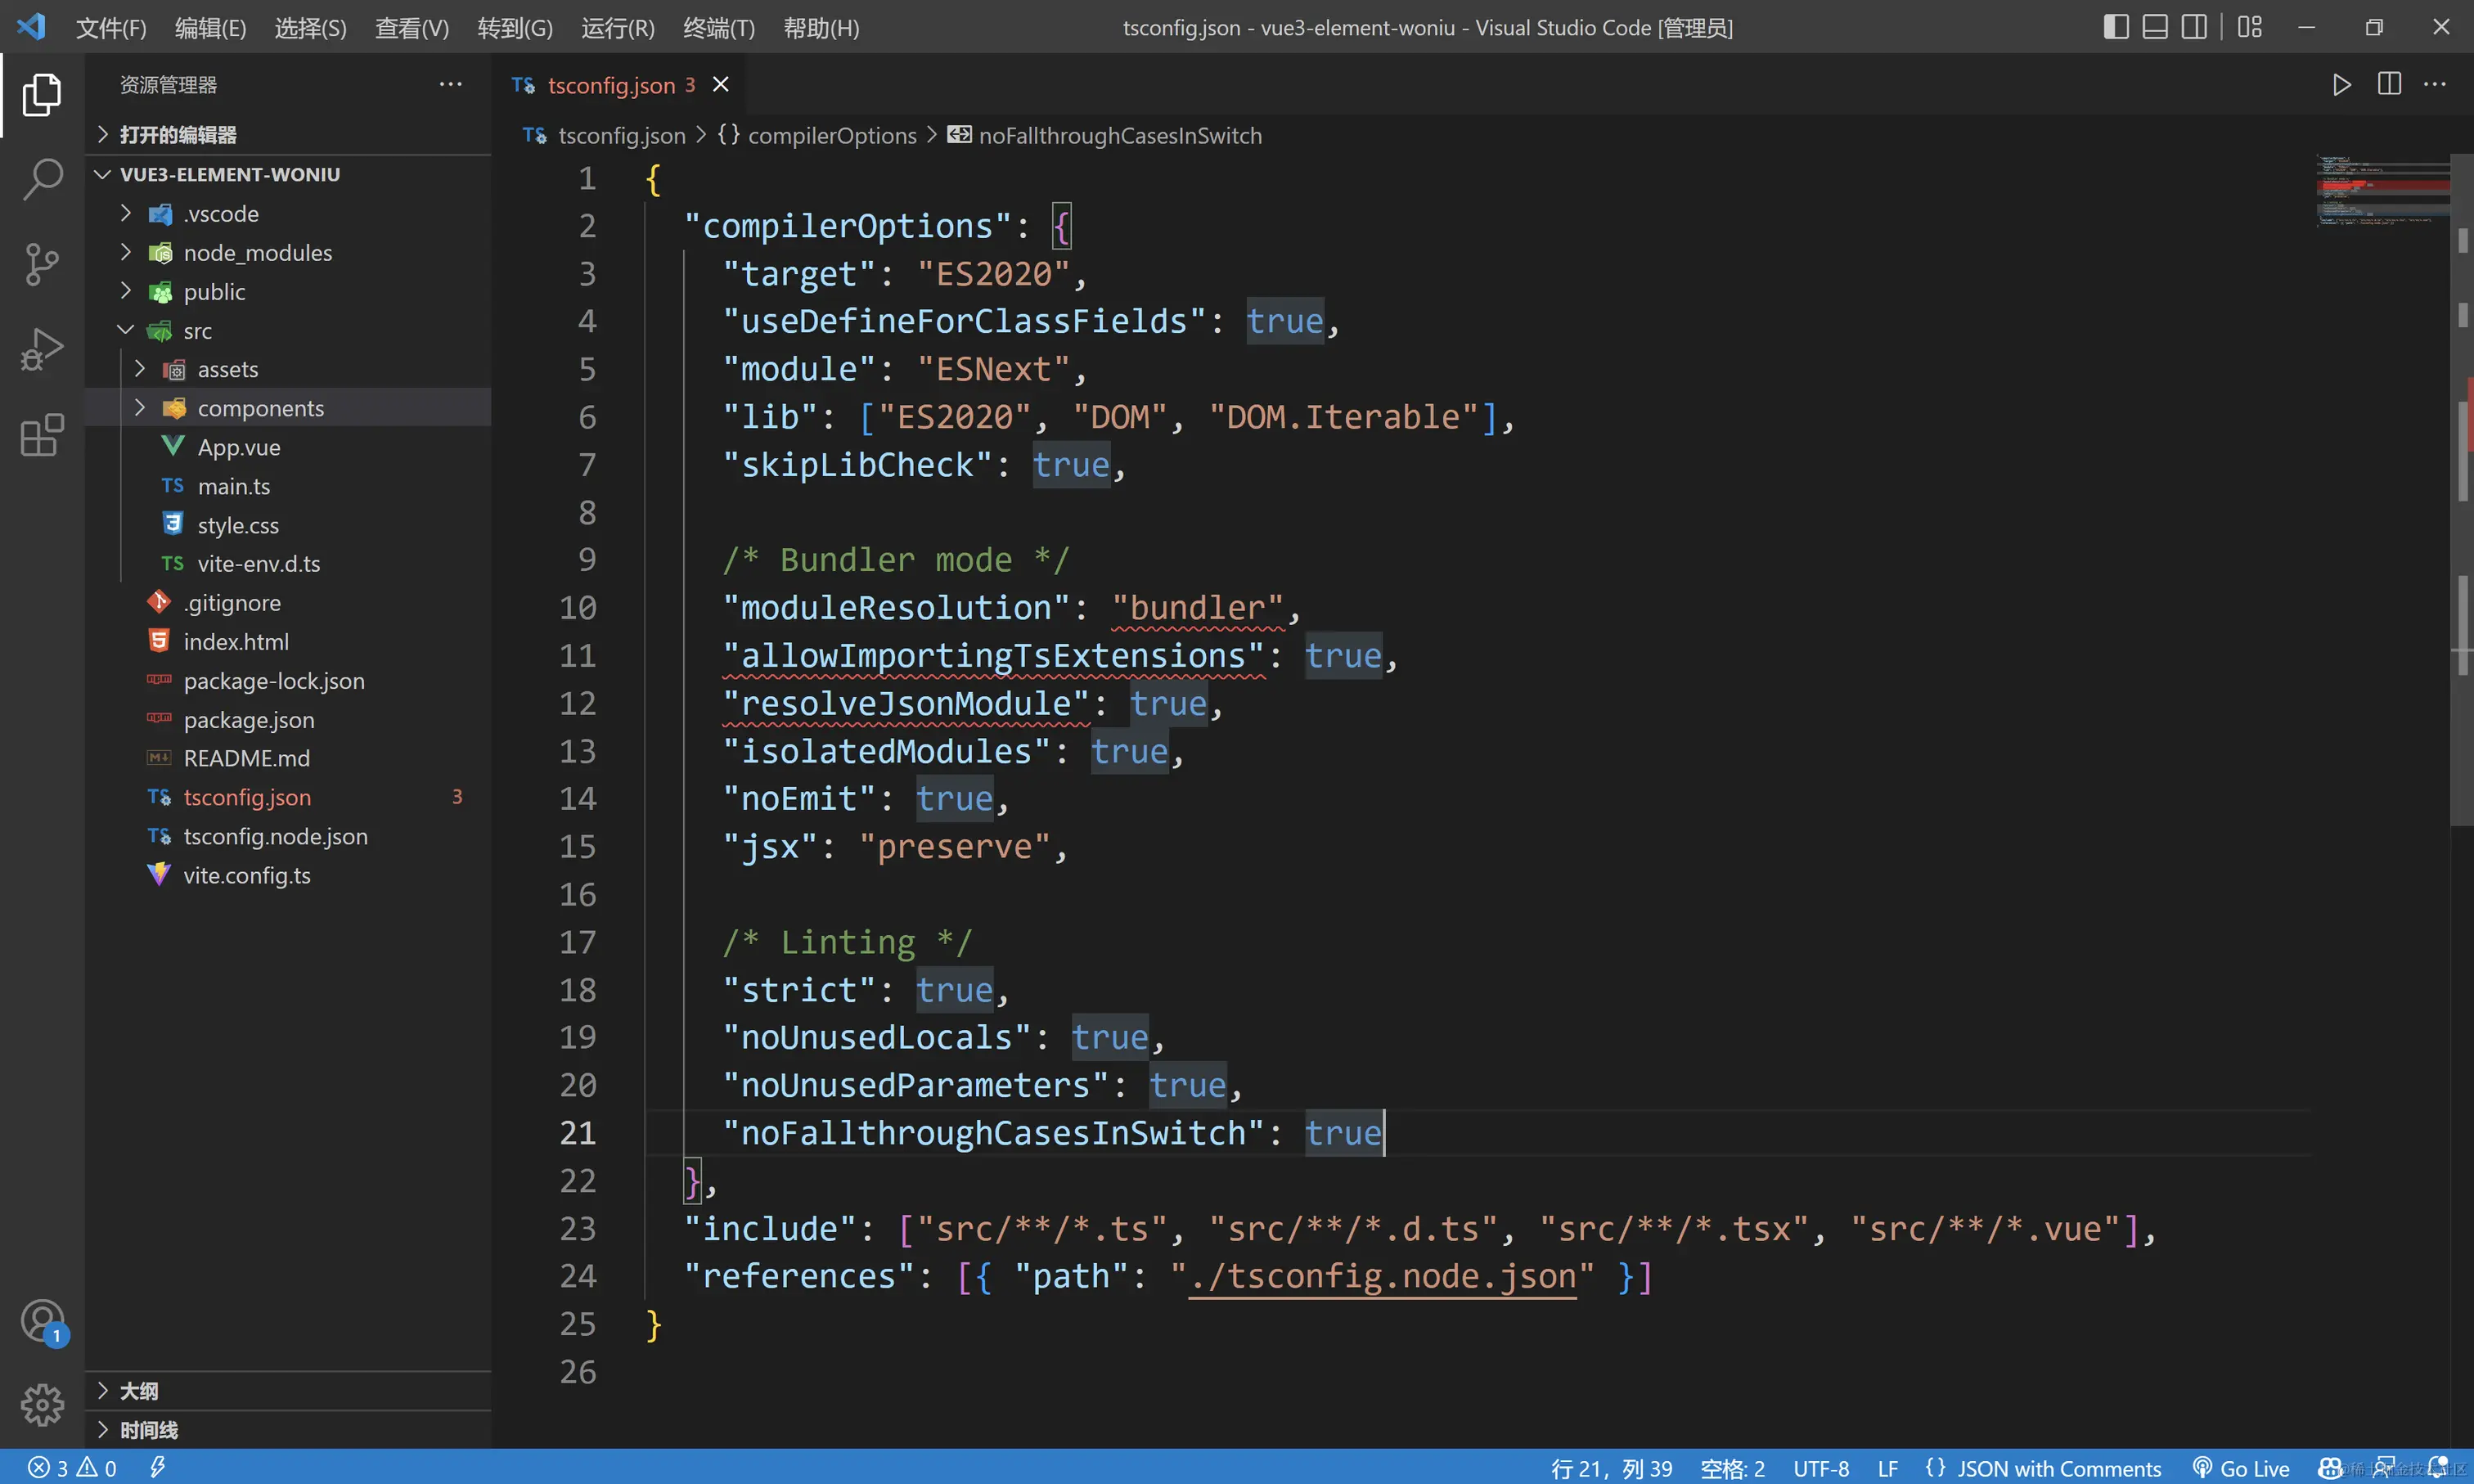Open the Source Control view
This screenshot has height=1484, width=2474.
(42, 265)
